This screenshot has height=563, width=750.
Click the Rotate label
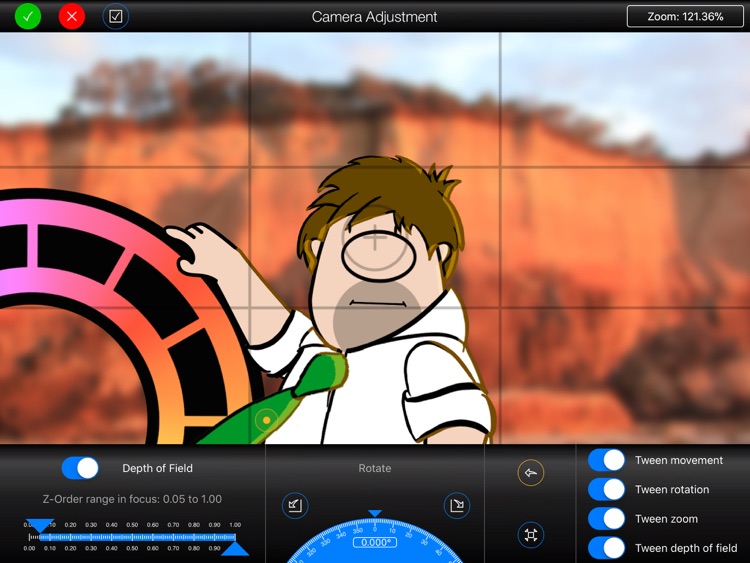(x=375, y=468)
